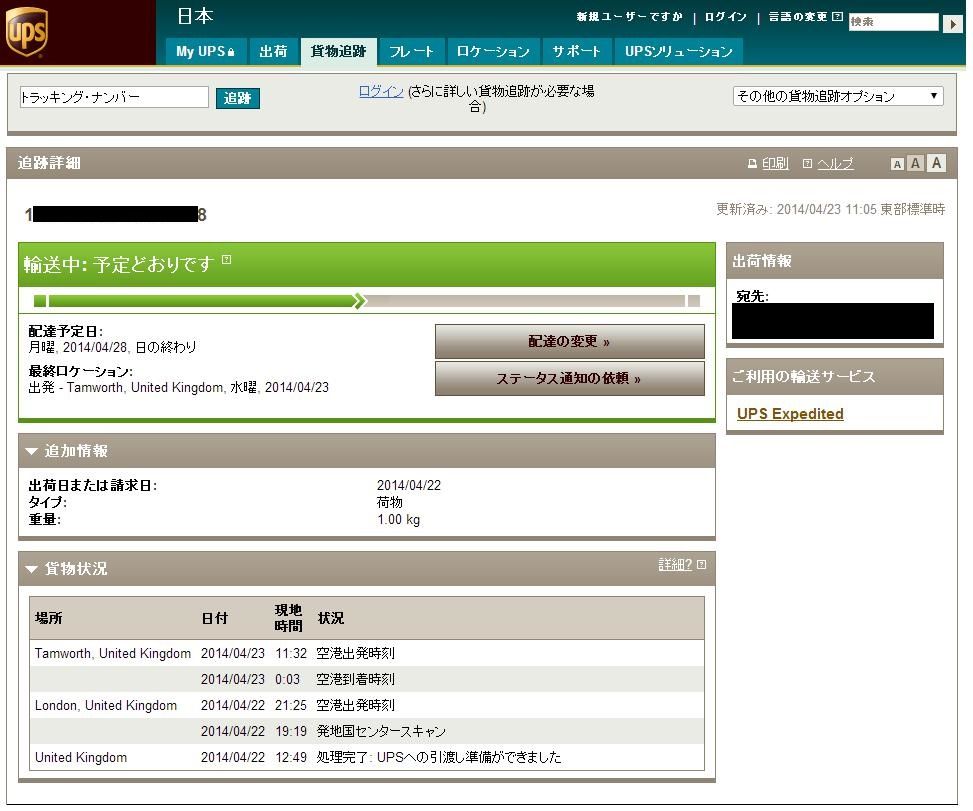Open the 貨物追跡 tab
973x811 pixels.
[338, 52]
